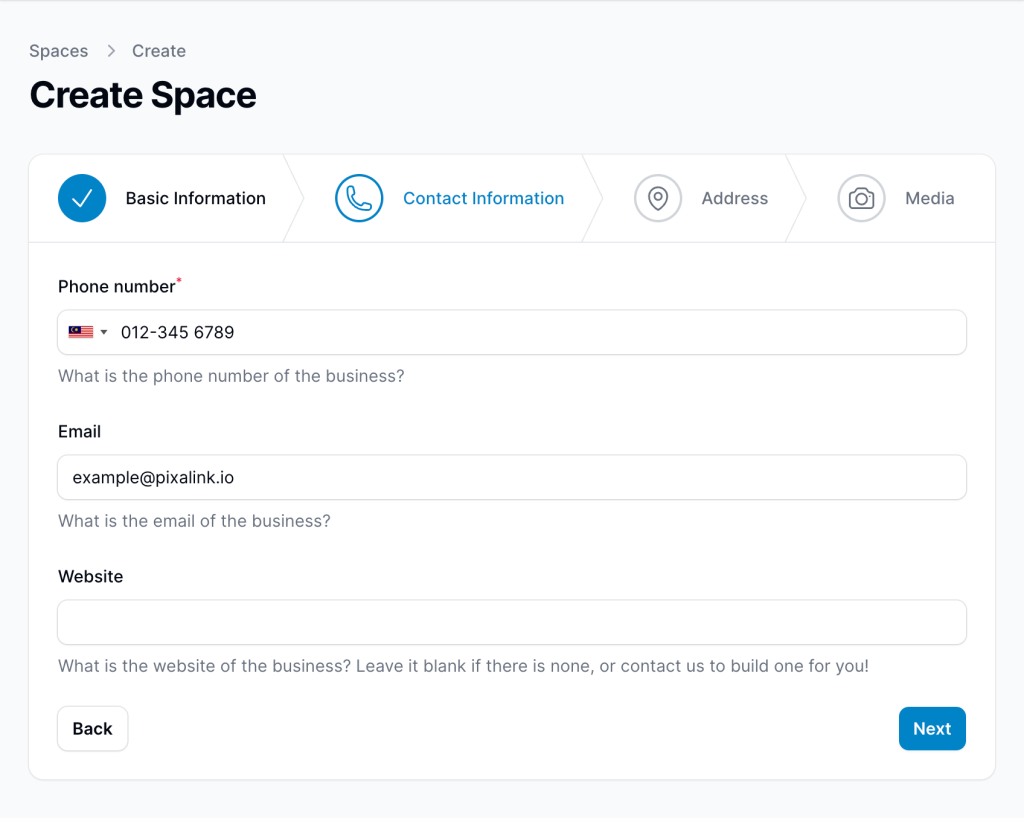
Task: Open the Spaces breadcrumb link
Action: pyautogui.click(x=59, y=51)
